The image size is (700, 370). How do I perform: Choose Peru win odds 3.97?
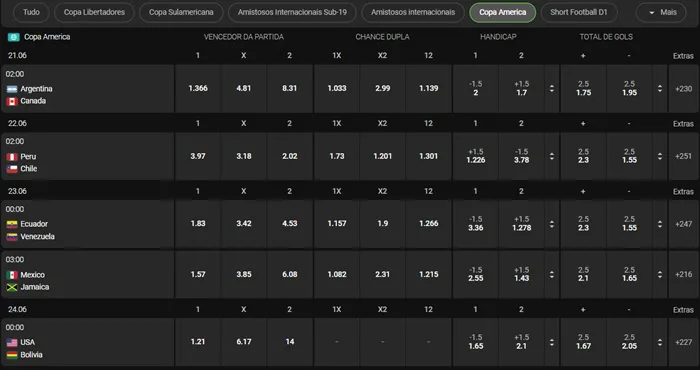click(198, 156)
